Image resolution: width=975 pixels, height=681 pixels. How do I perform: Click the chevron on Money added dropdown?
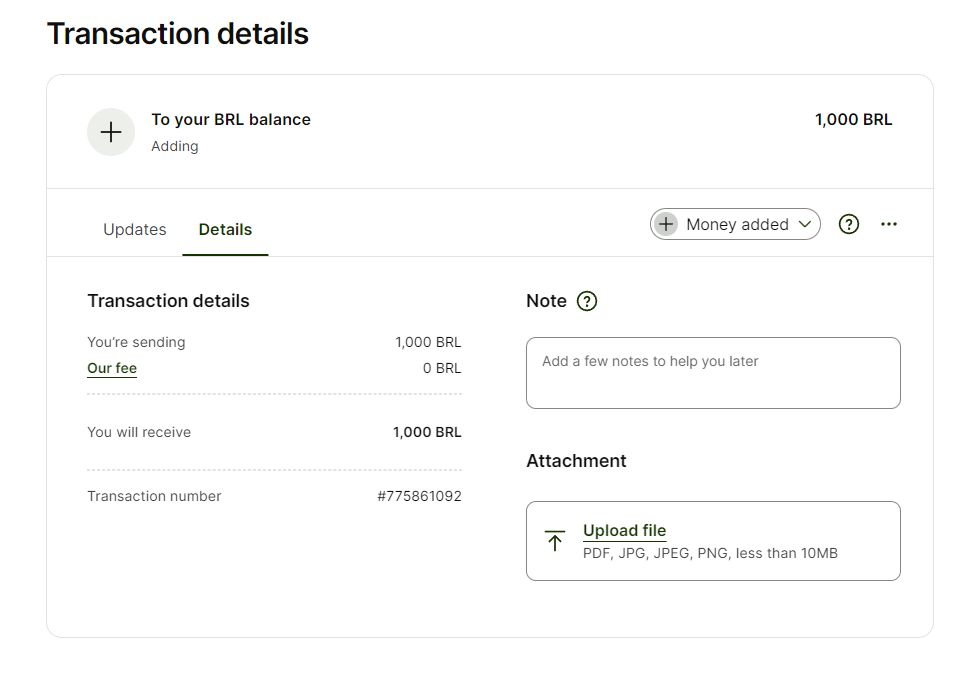click(805, 224)
